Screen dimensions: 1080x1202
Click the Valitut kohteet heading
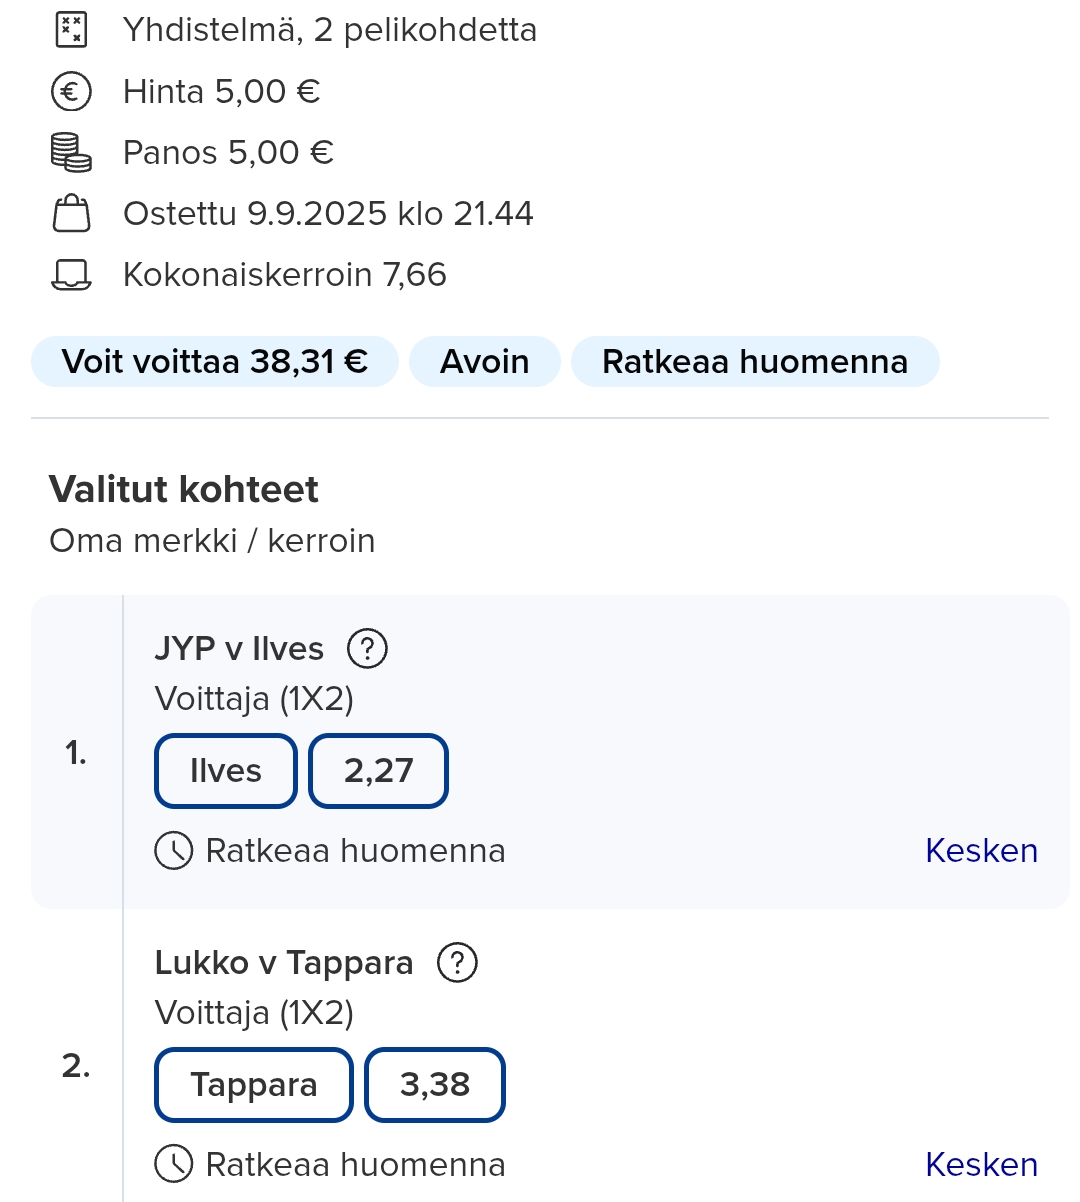pos(184,489)
